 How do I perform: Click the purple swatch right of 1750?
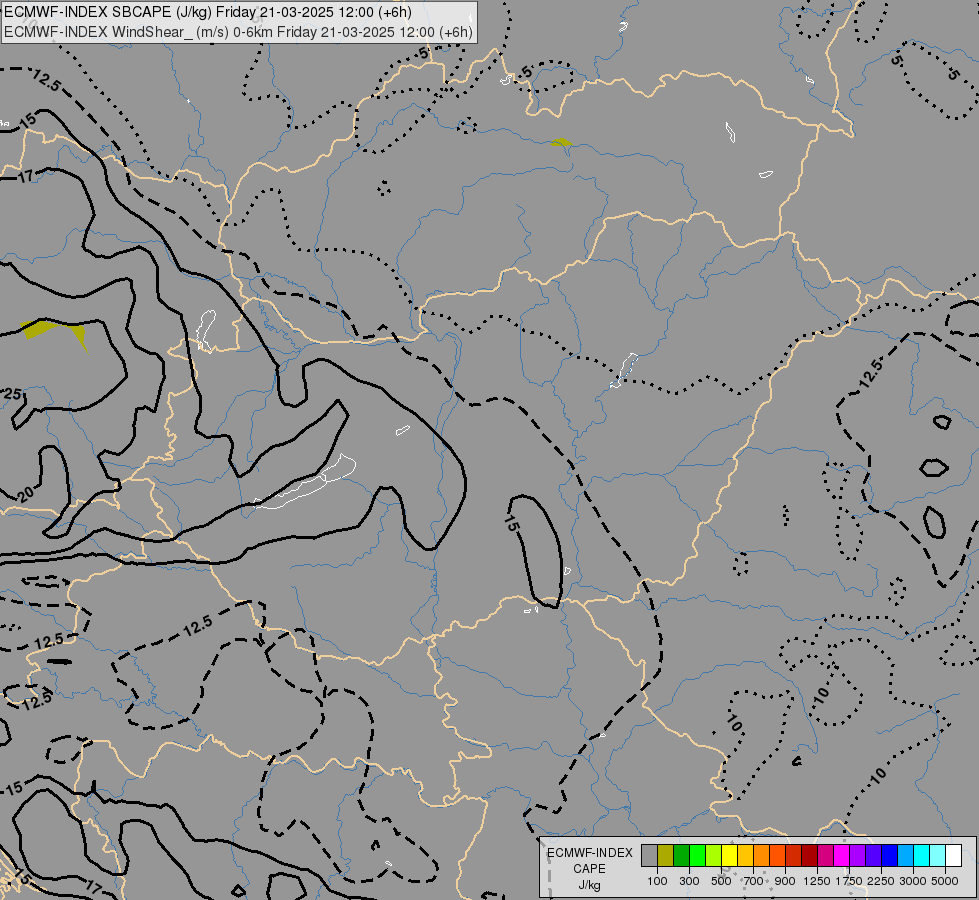(858, 856)
